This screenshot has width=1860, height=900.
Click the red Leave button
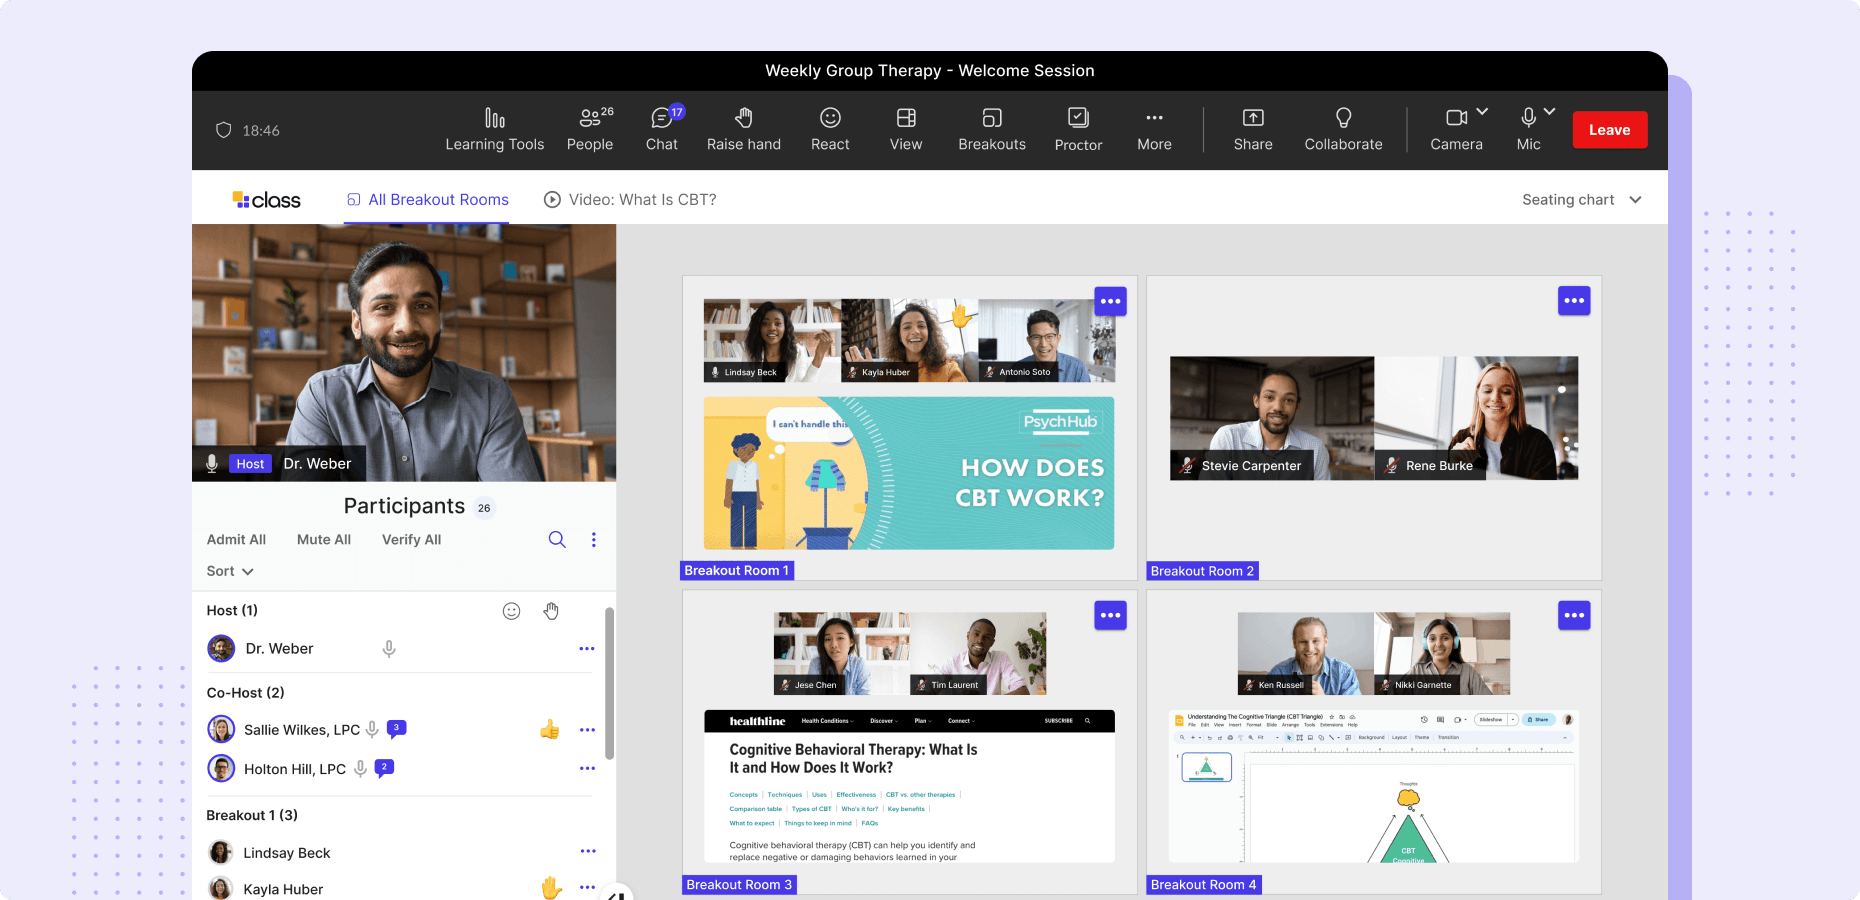pos(1609,130)
